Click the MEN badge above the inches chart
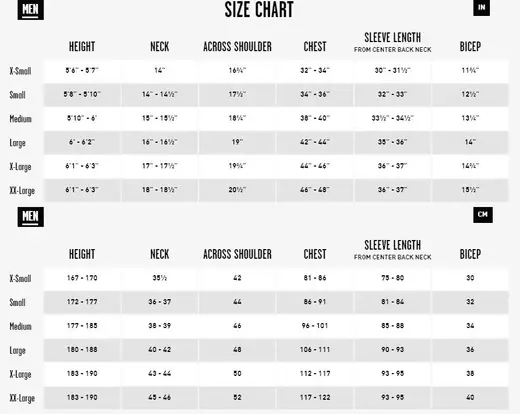This screenshot has width=520, height=414. [x=31, y=10]
